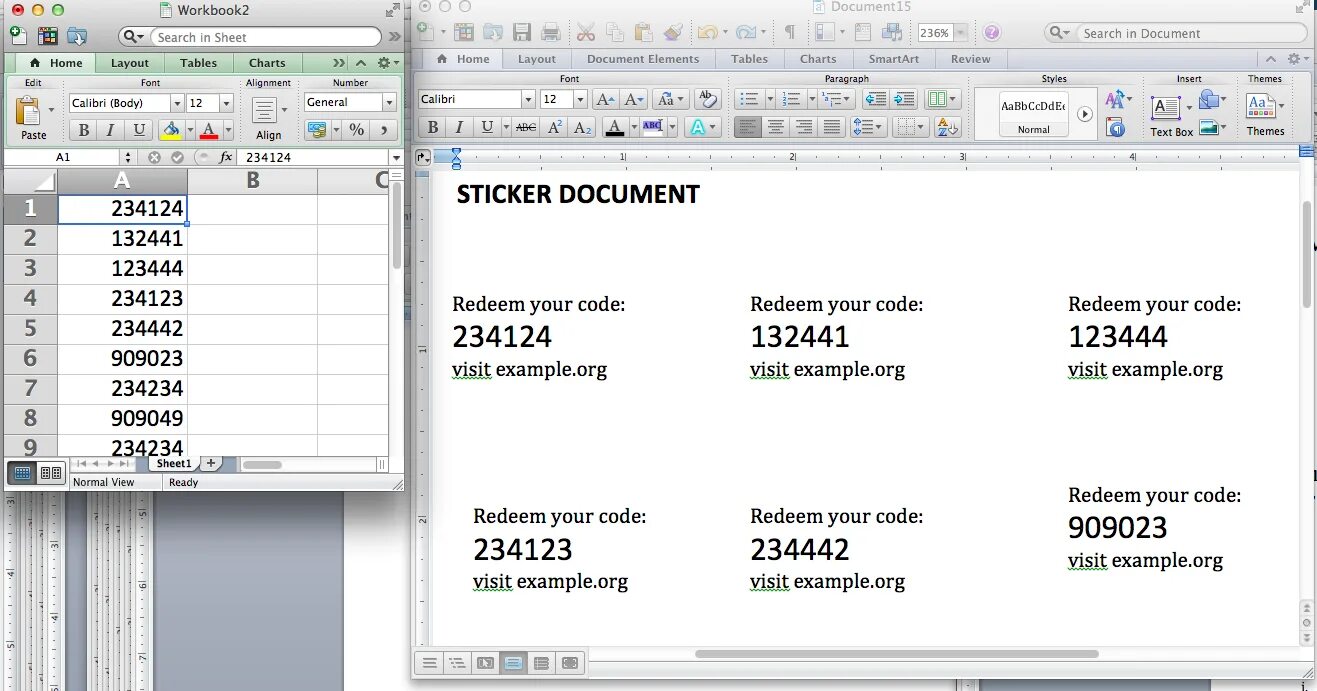Decrease indent in Word Paragraph group

pos(875,99)
